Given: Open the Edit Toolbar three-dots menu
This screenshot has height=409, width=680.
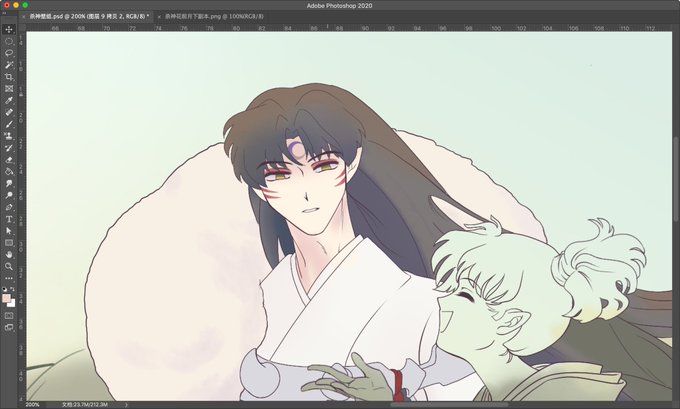Looking at the screenshot, I should coord(9,278).
